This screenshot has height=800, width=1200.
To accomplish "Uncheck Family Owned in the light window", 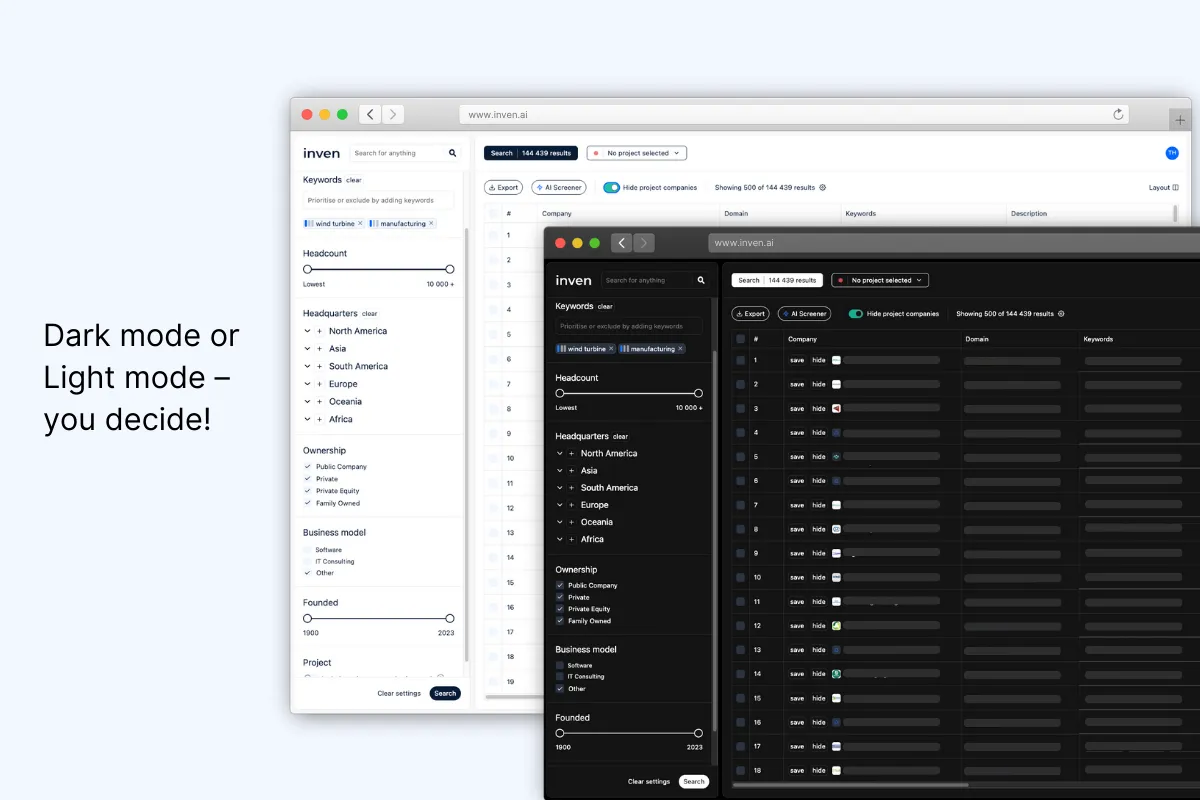I will (x=308, y=503).
